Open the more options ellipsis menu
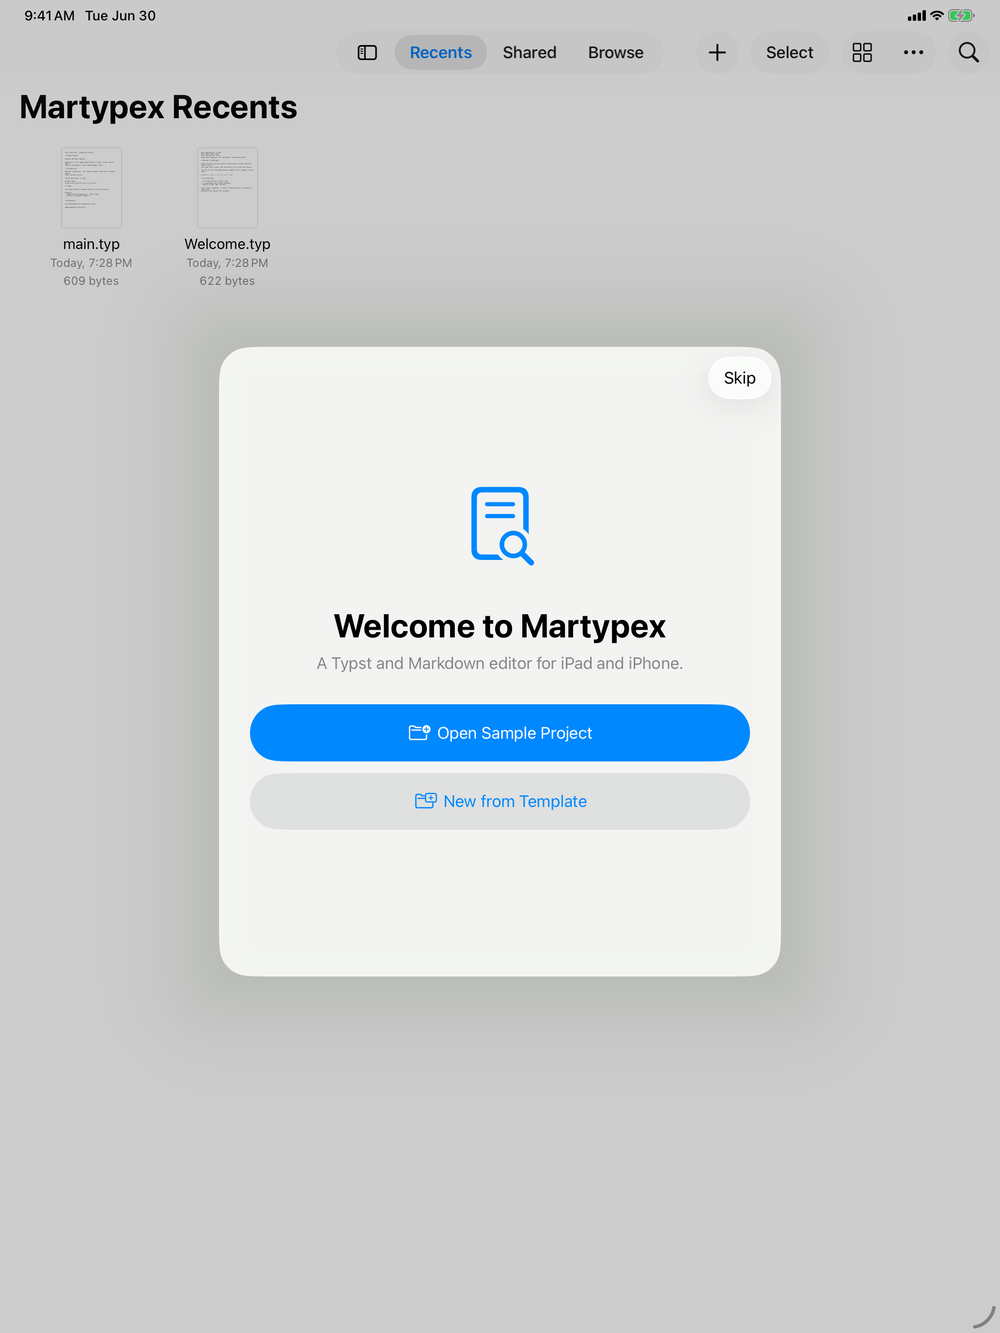1000x1333 pixels. [x=914, y=52]
